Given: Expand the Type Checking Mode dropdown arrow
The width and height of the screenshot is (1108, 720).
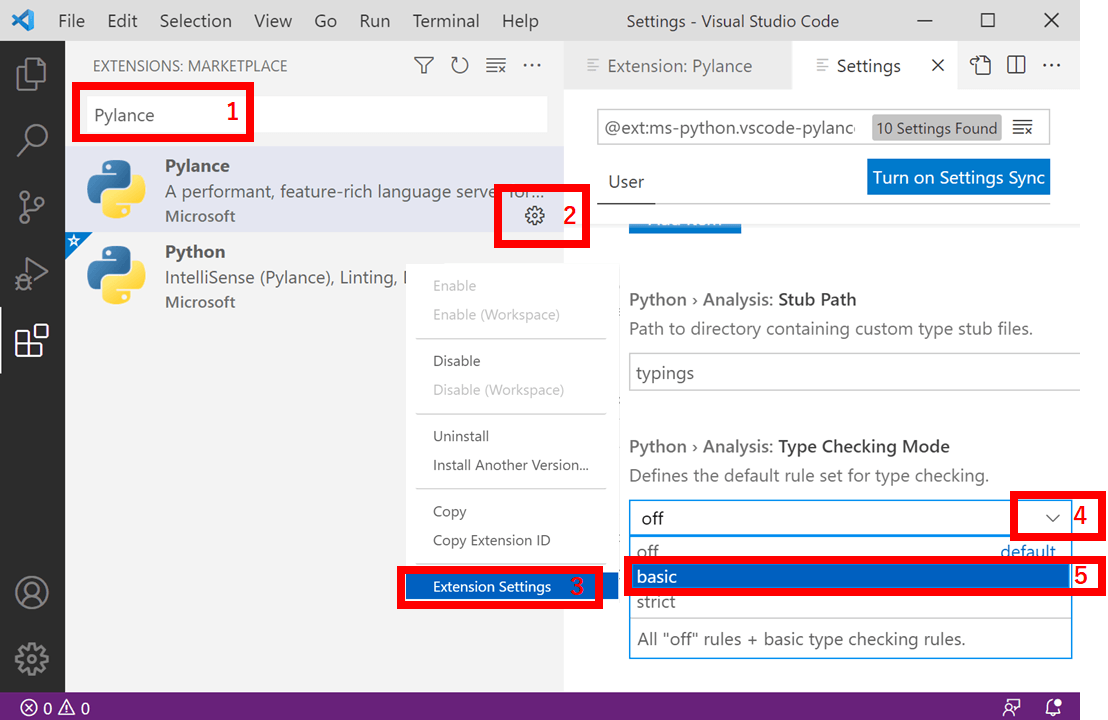Looking at the screenshot, I should [x=1051, y=517].
